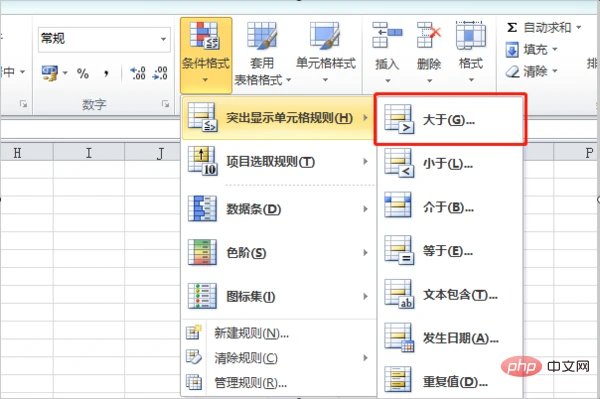Screen dimensions: 600x399
Task: Click 新建规则(N)... menu entry
Action: 278,333
